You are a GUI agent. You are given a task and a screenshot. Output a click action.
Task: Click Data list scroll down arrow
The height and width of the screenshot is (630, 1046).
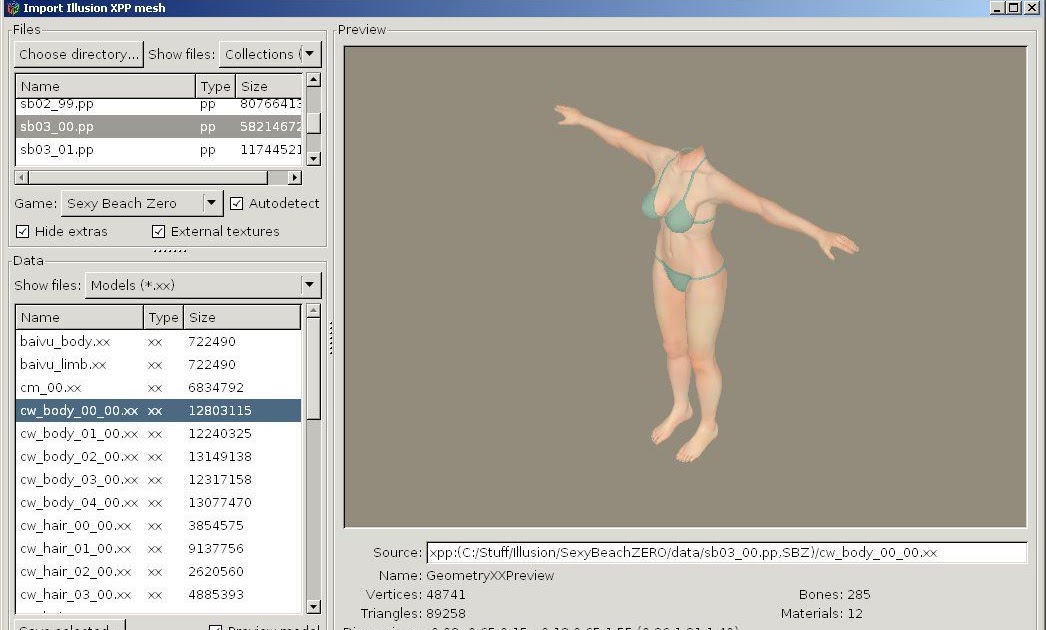(314, 607)
